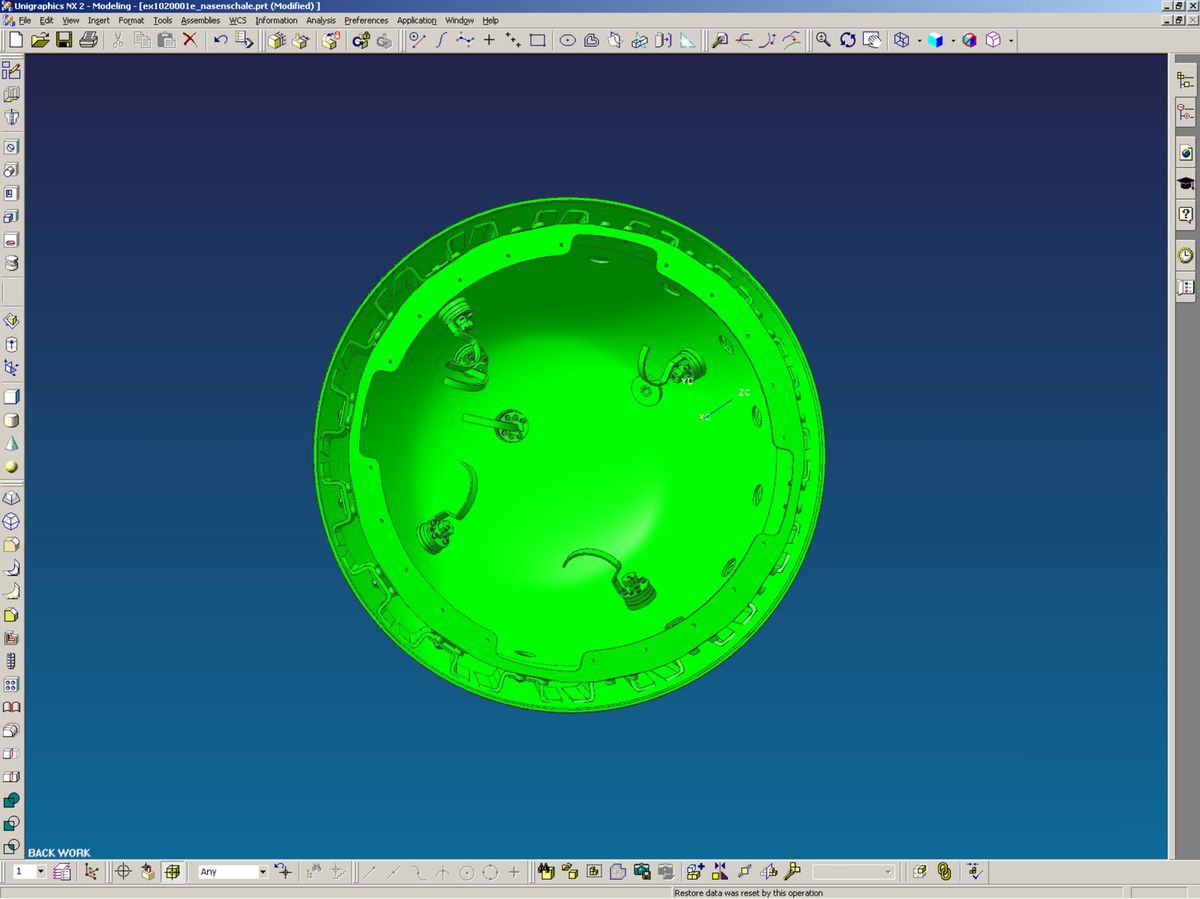Click the Copy icon in top toolbar
The width and height of the screenshot is (1200, 899).
[x=142, y=40]
